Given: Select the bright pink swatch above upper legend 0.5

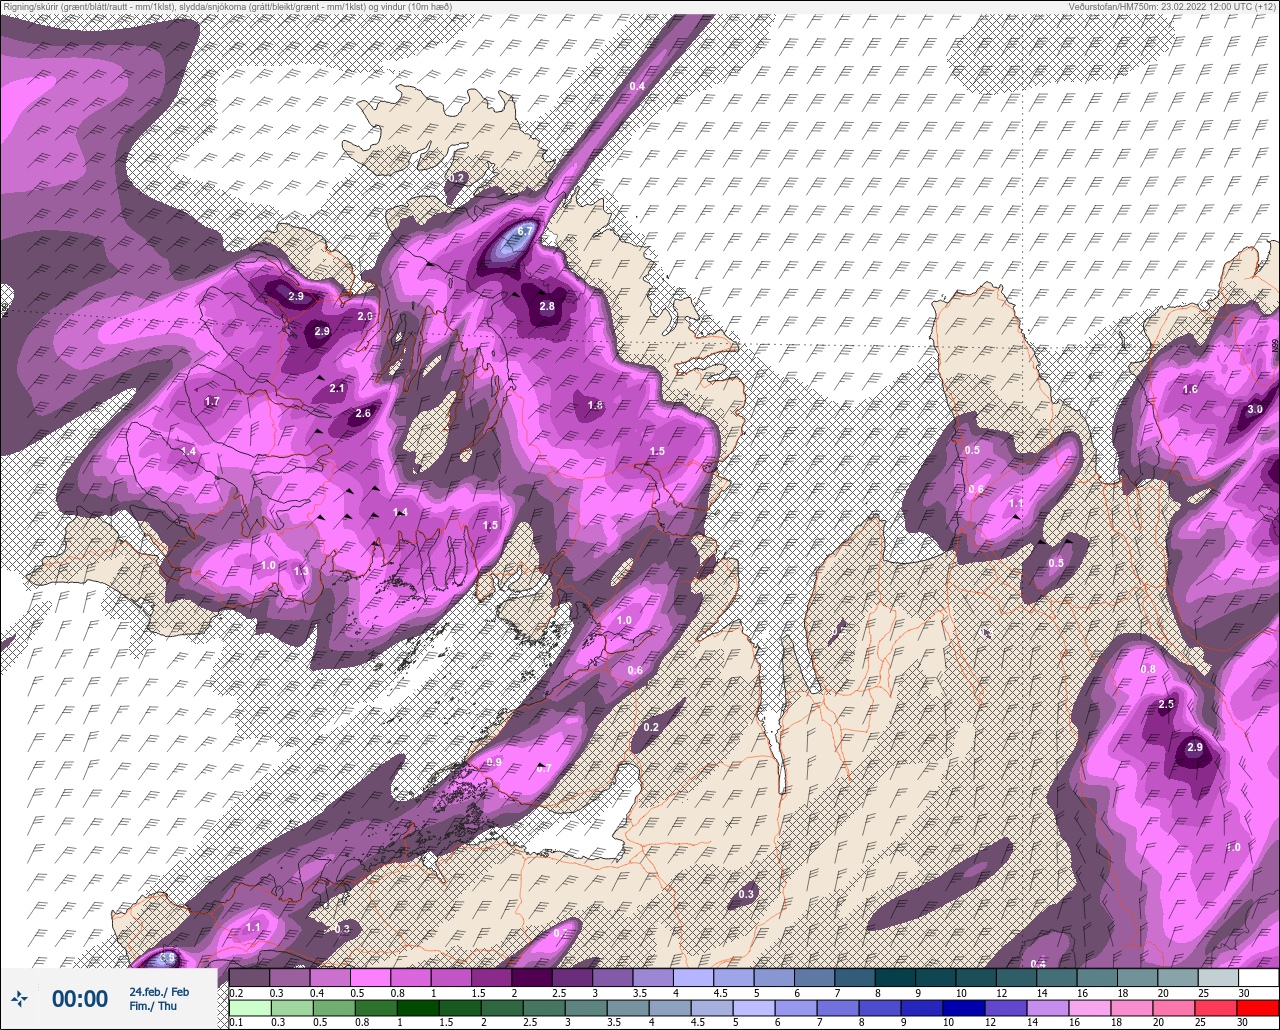Looking at the screenshot, I should (x=370, y=977).
